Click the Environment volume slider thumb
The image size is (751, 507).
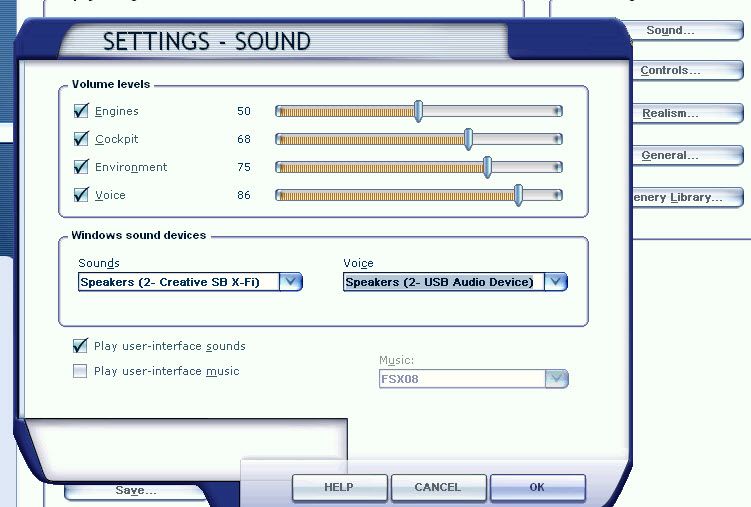coord(488,167)
